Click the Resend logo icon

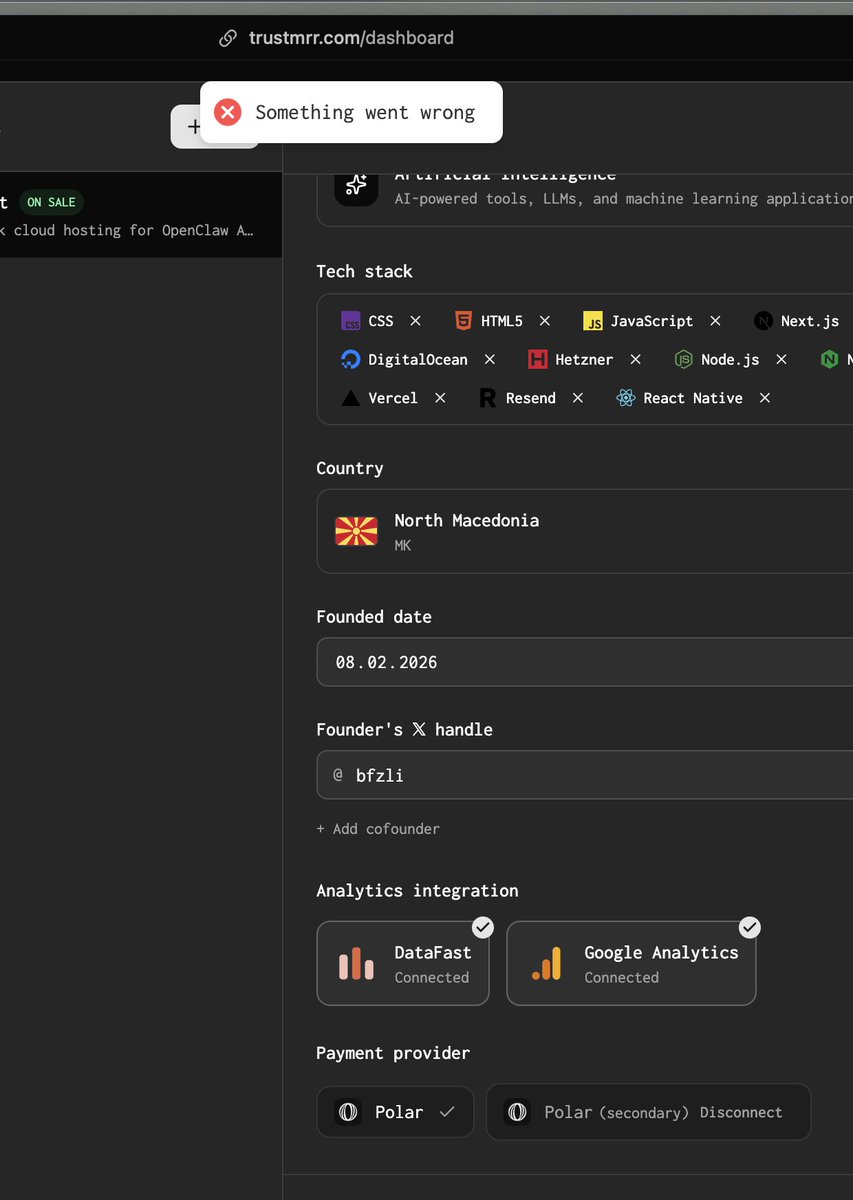(488, 398)
